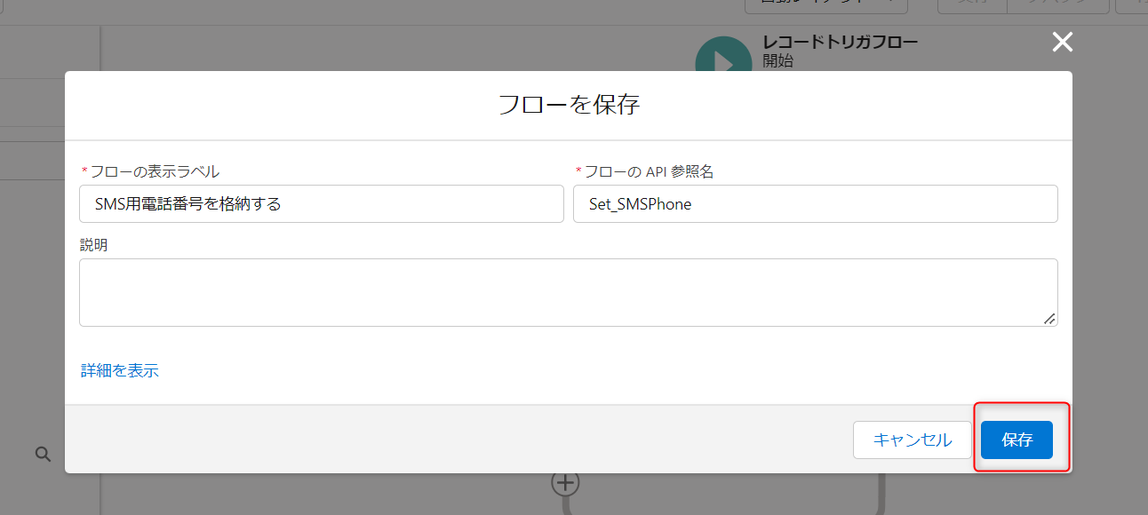
Task: Click the plus add-element icon on canvas
Action: click(565, 482)
